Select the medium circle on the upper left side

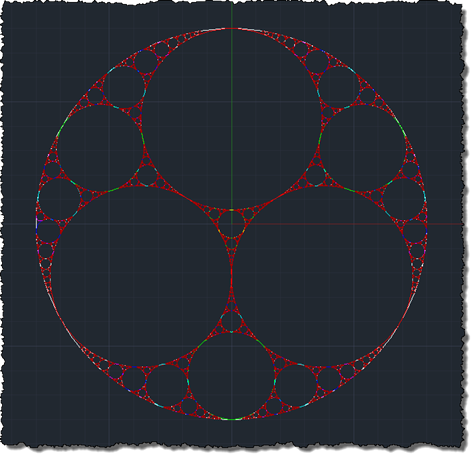click(x=101, y=149)
